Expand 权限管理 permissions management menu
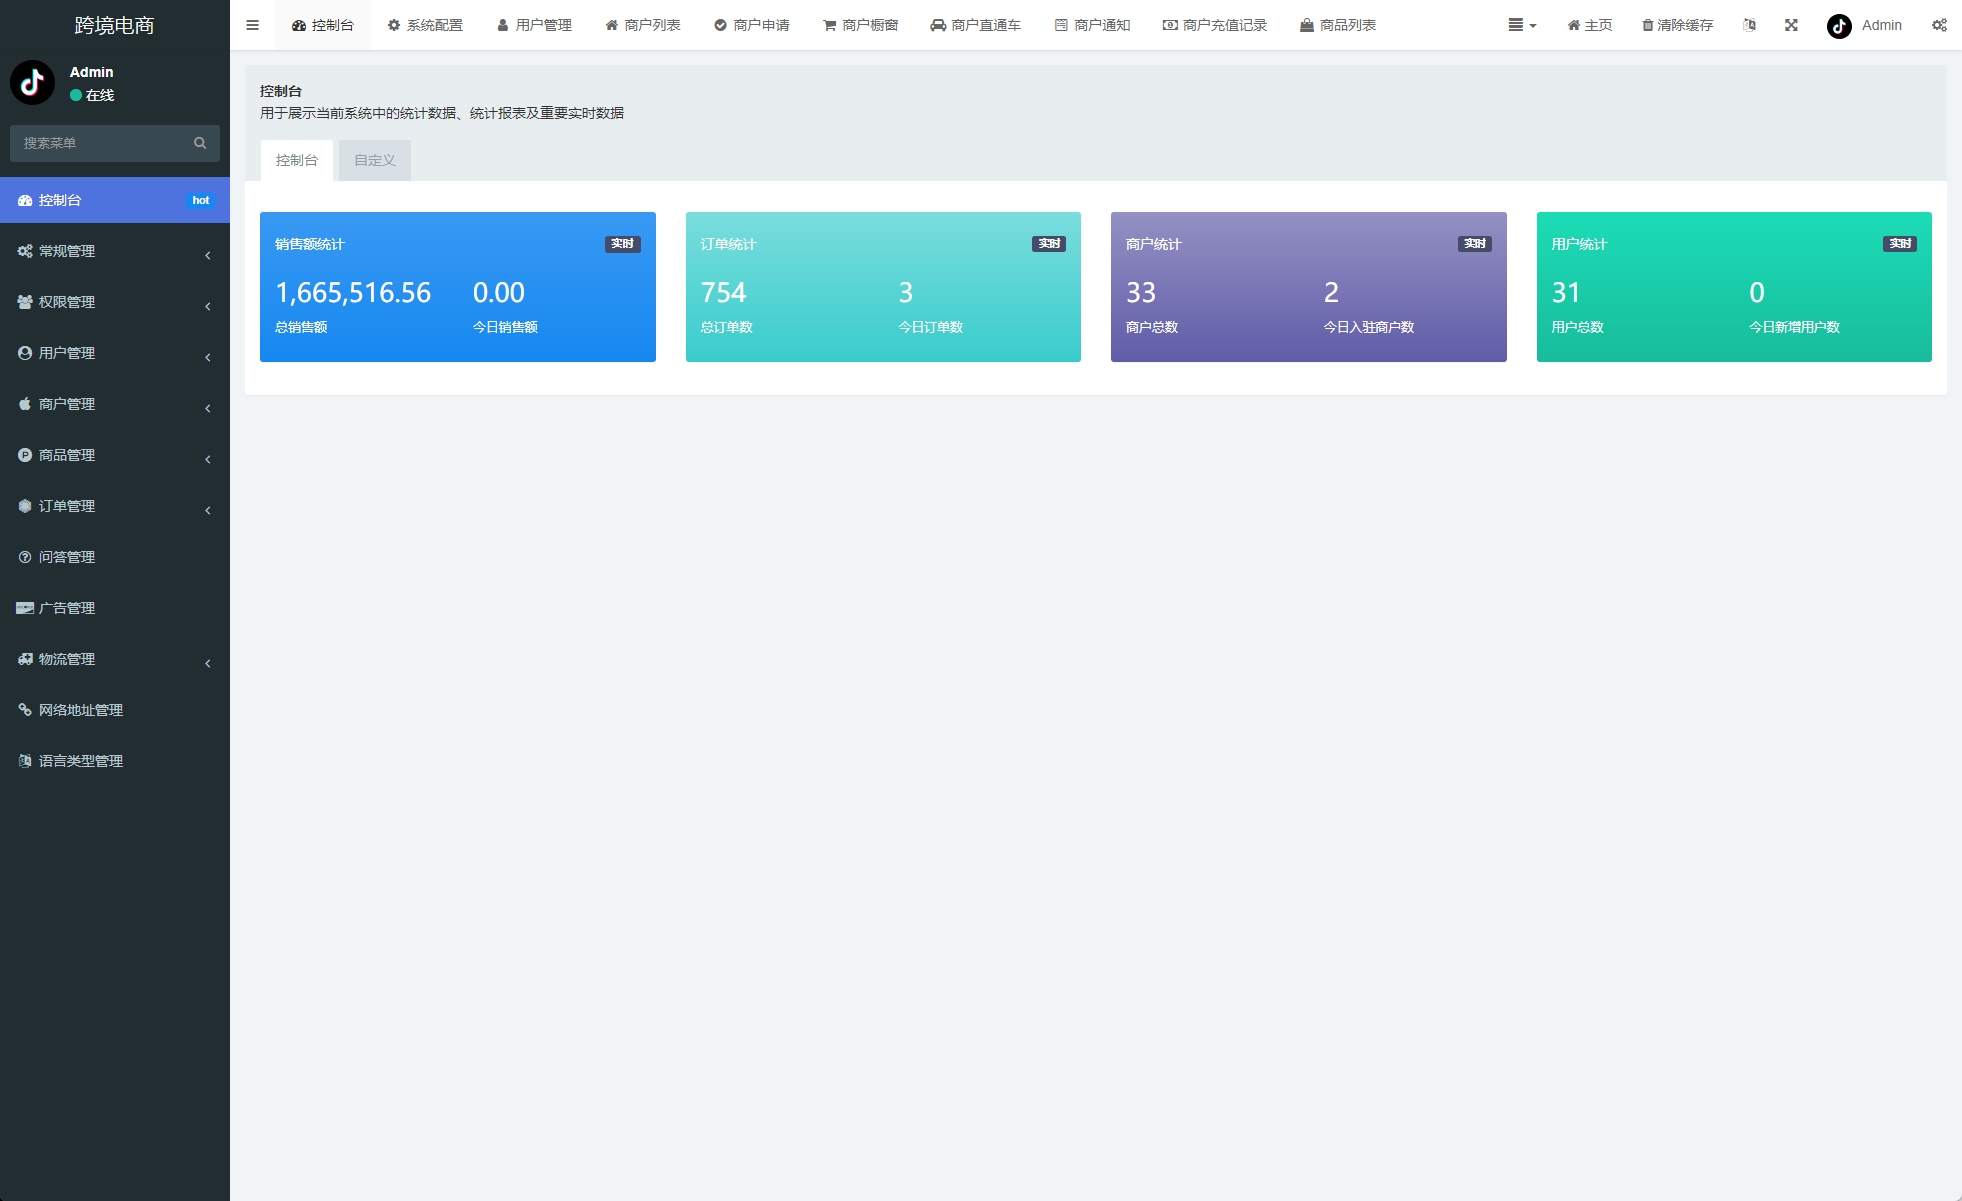Image resolution: width=1962 pixels, height=1201 pixels. [x=114, y=301]
